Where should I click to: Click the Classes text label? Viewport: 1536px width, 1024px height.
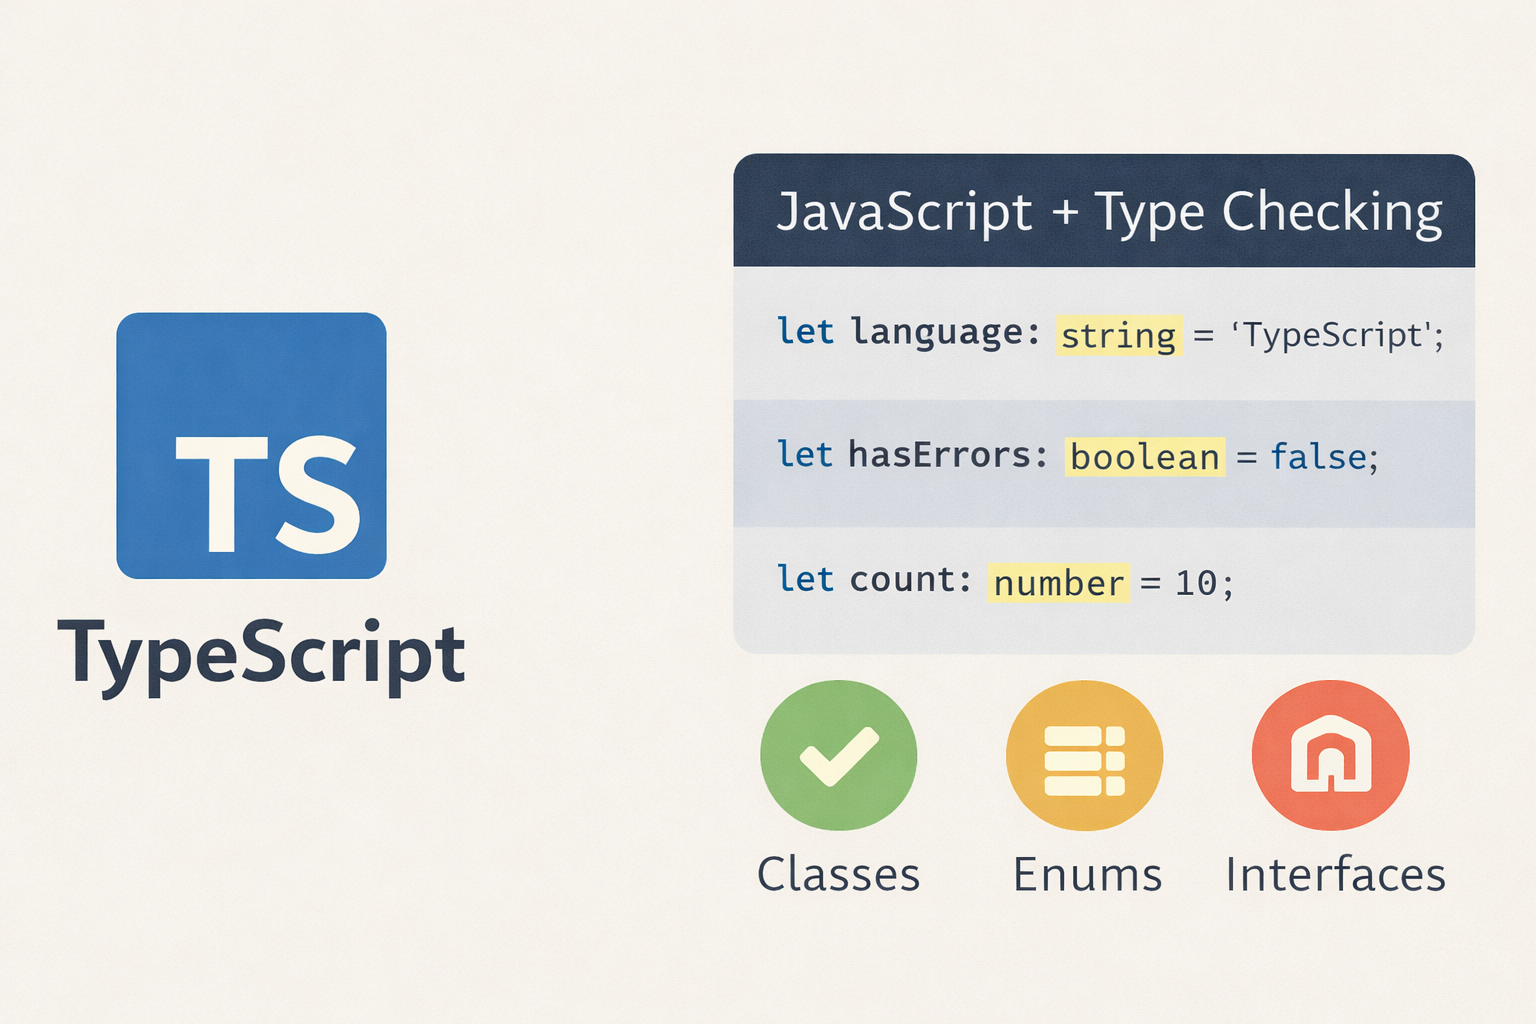[x=838, y=875]
